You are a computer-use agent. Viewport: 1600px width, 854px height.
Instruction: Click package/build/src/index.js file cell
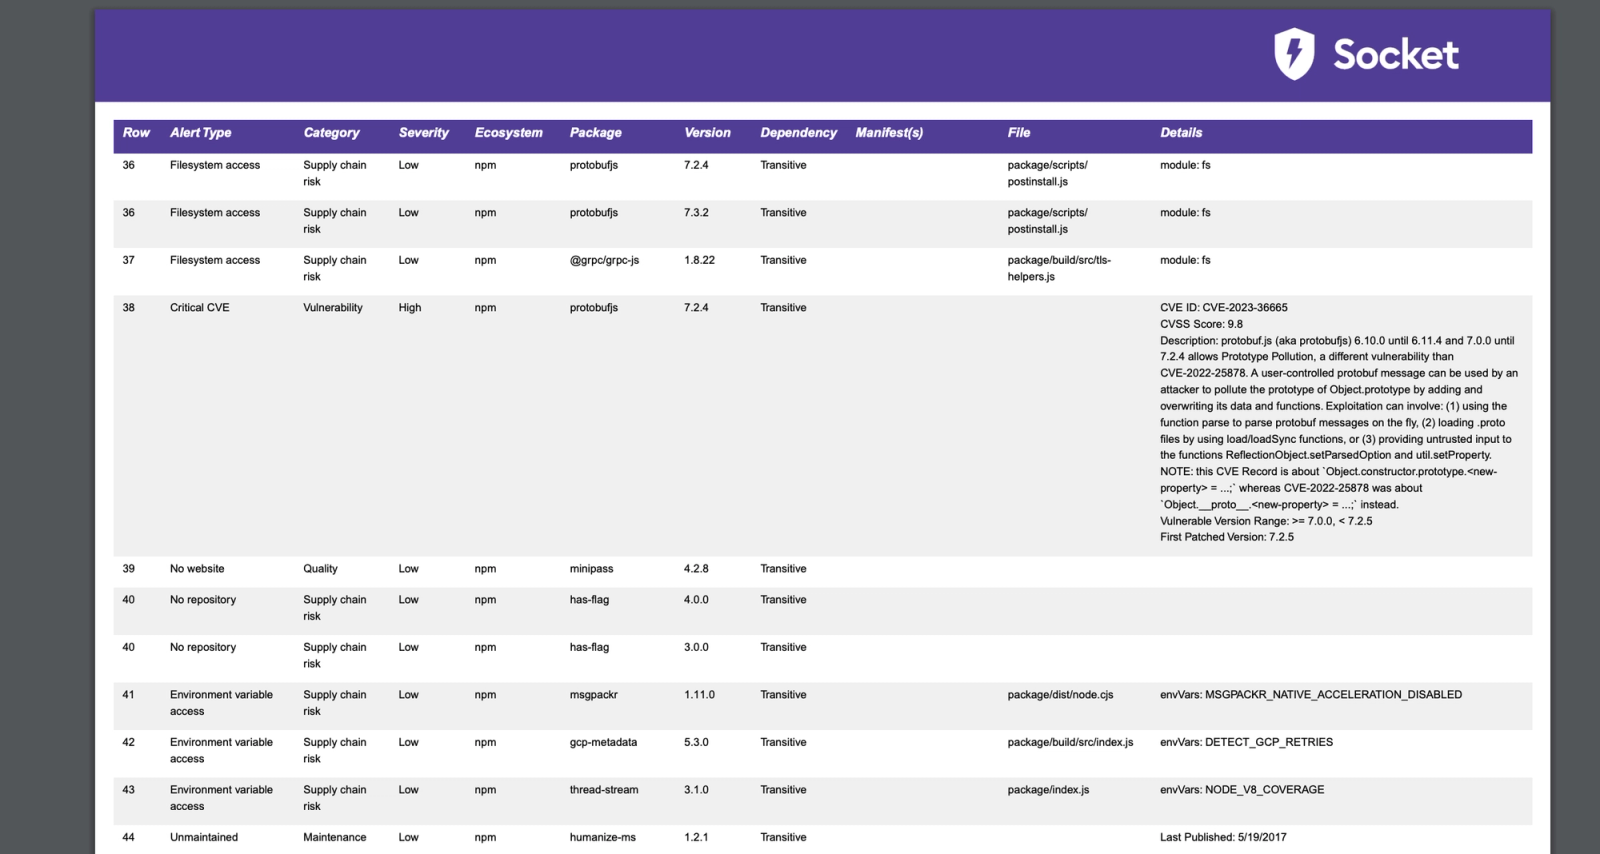pos(1070,742)
